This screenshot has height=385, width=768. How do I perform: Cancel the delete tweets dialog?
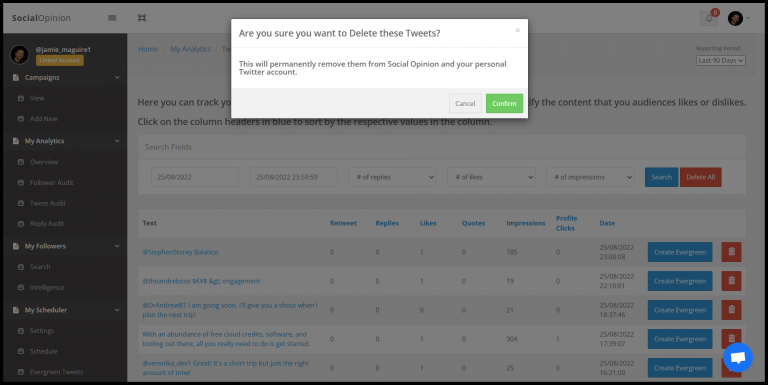click(x=465, y=103)
